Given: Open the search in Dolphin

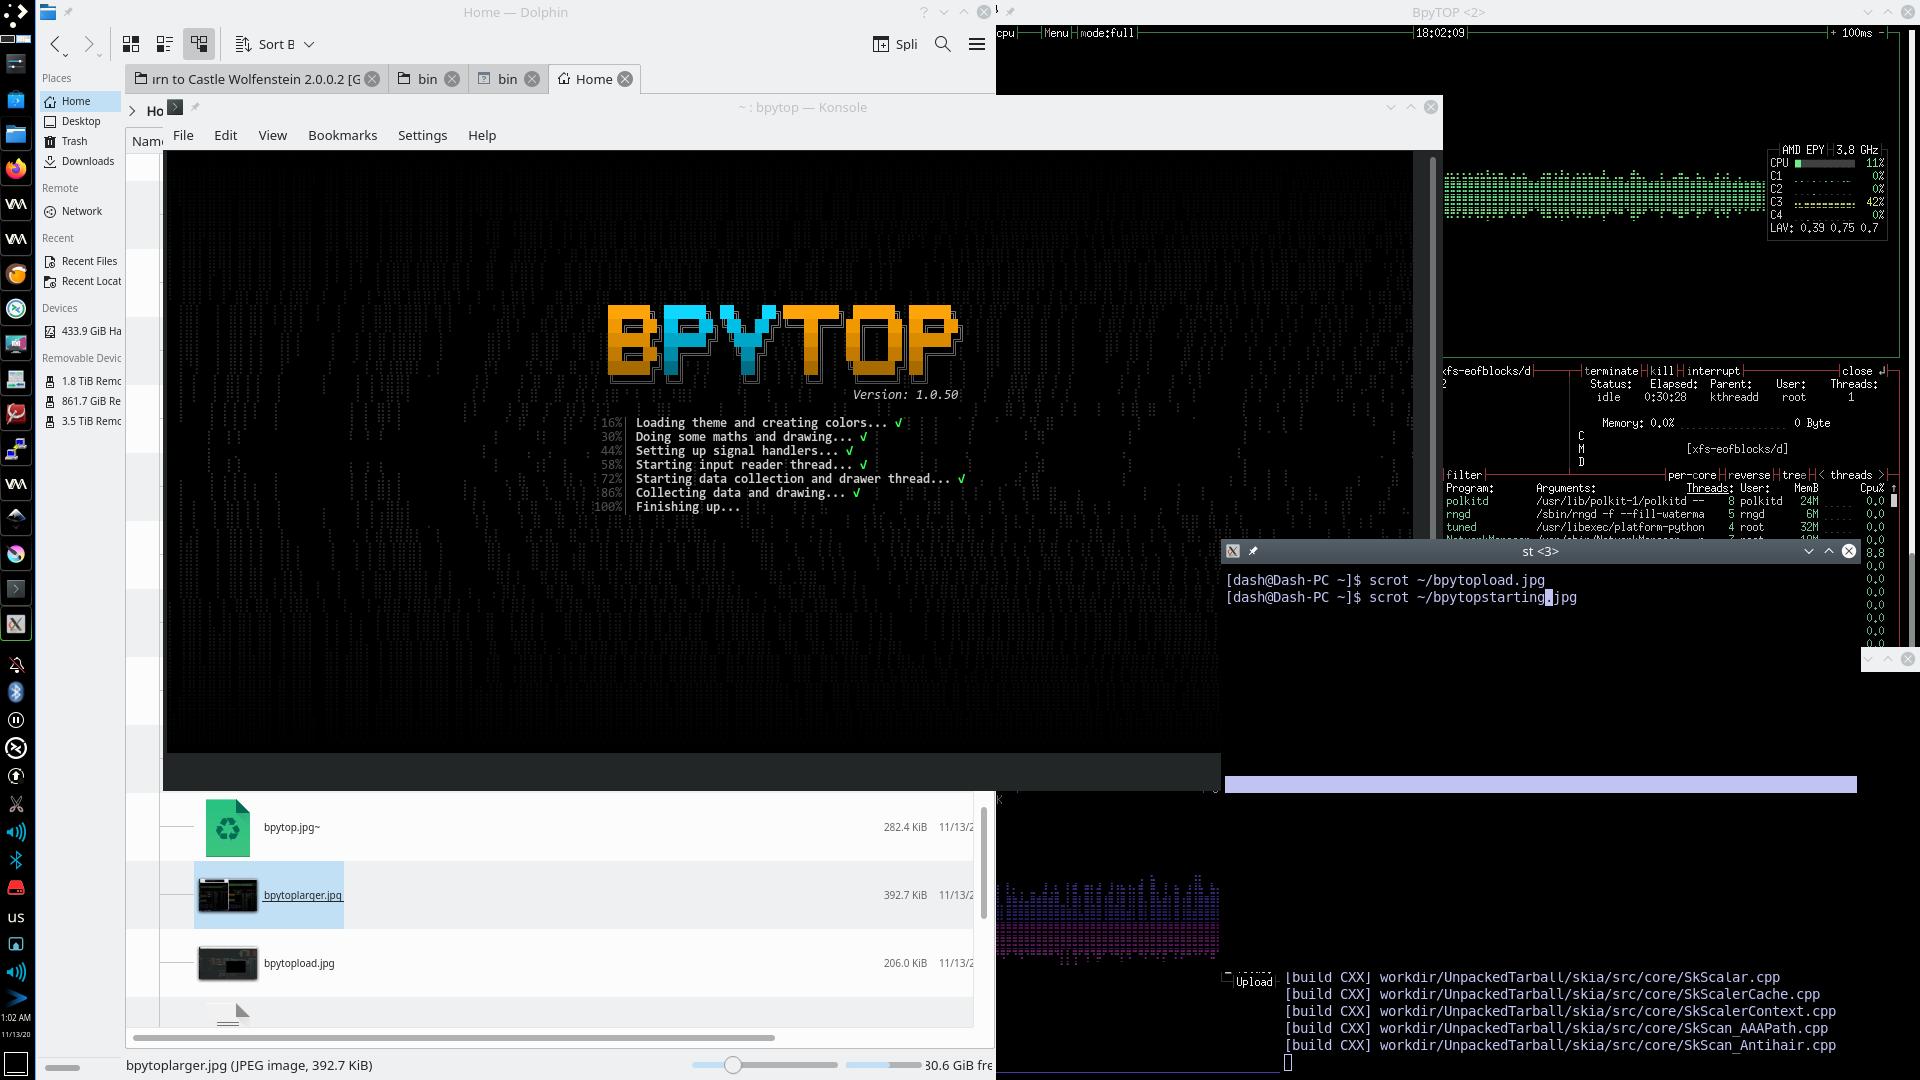Looking at the screenshot, I should coord(941,44).
